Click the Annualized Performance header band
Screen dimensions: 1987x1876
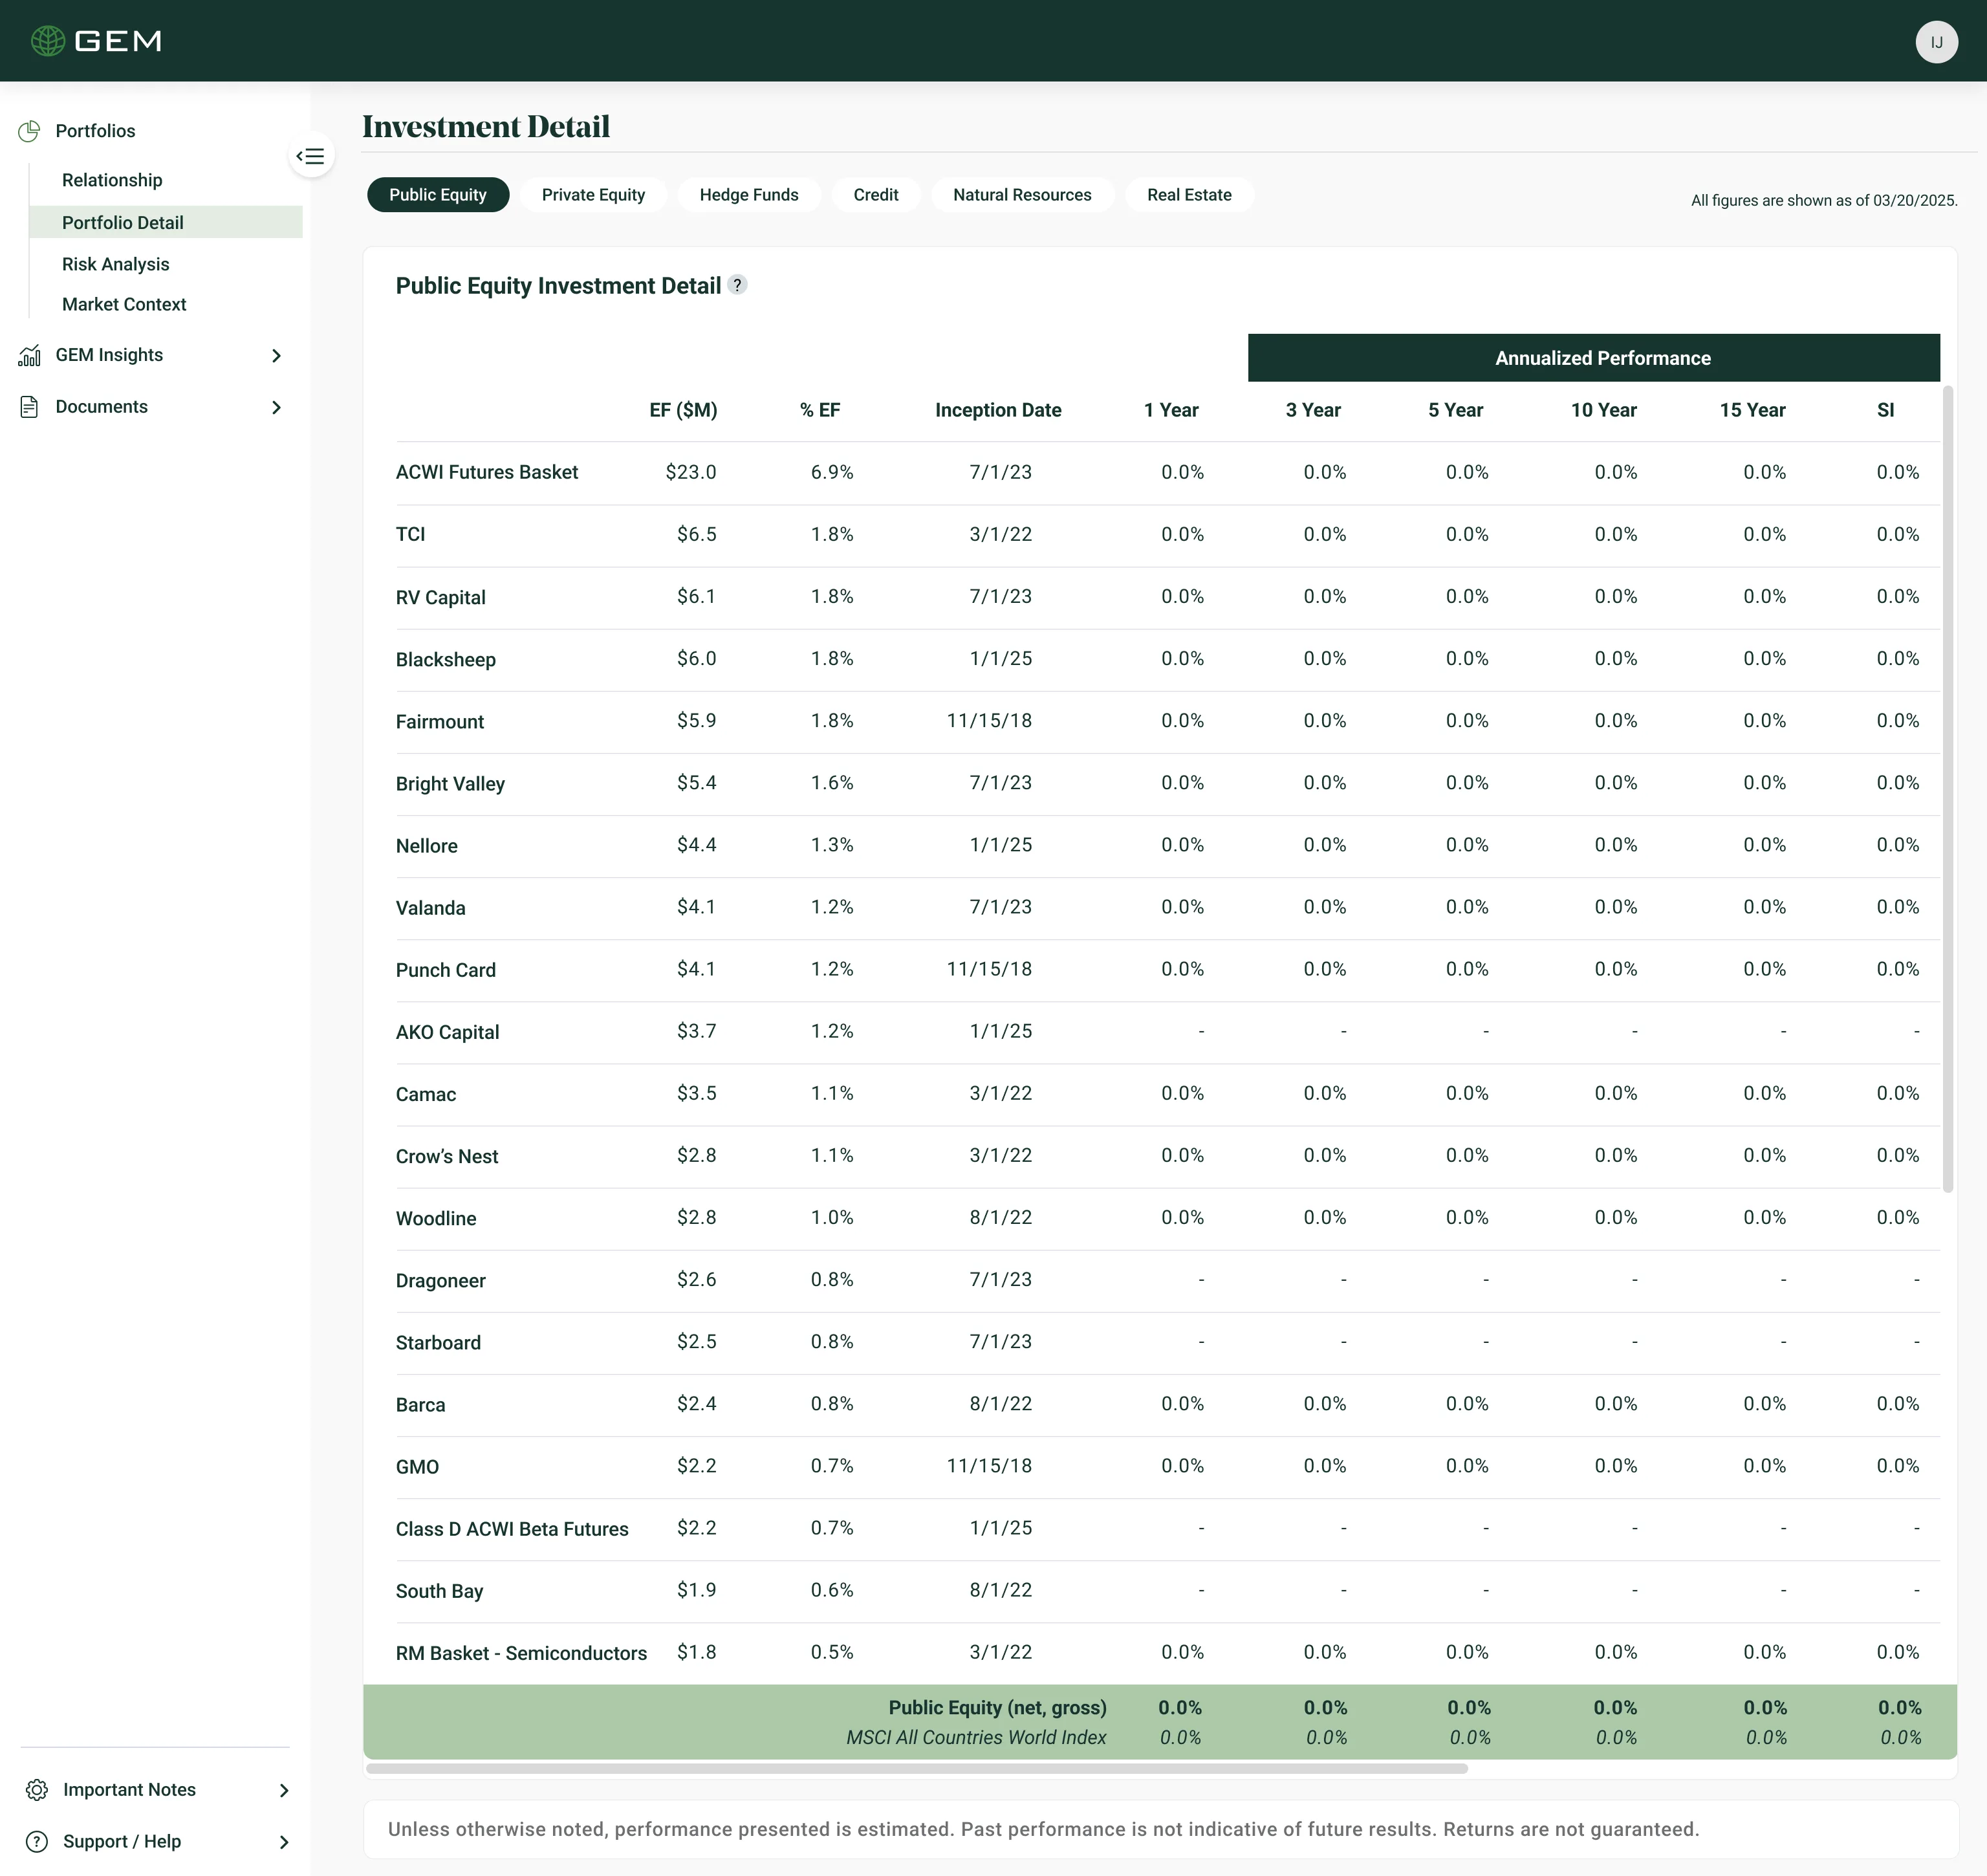pos(1594,358)
